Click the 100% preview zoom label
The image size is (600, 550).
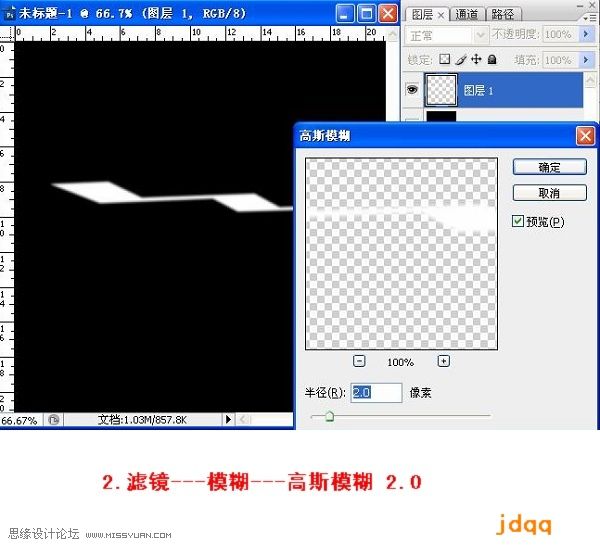click(401, 362)
